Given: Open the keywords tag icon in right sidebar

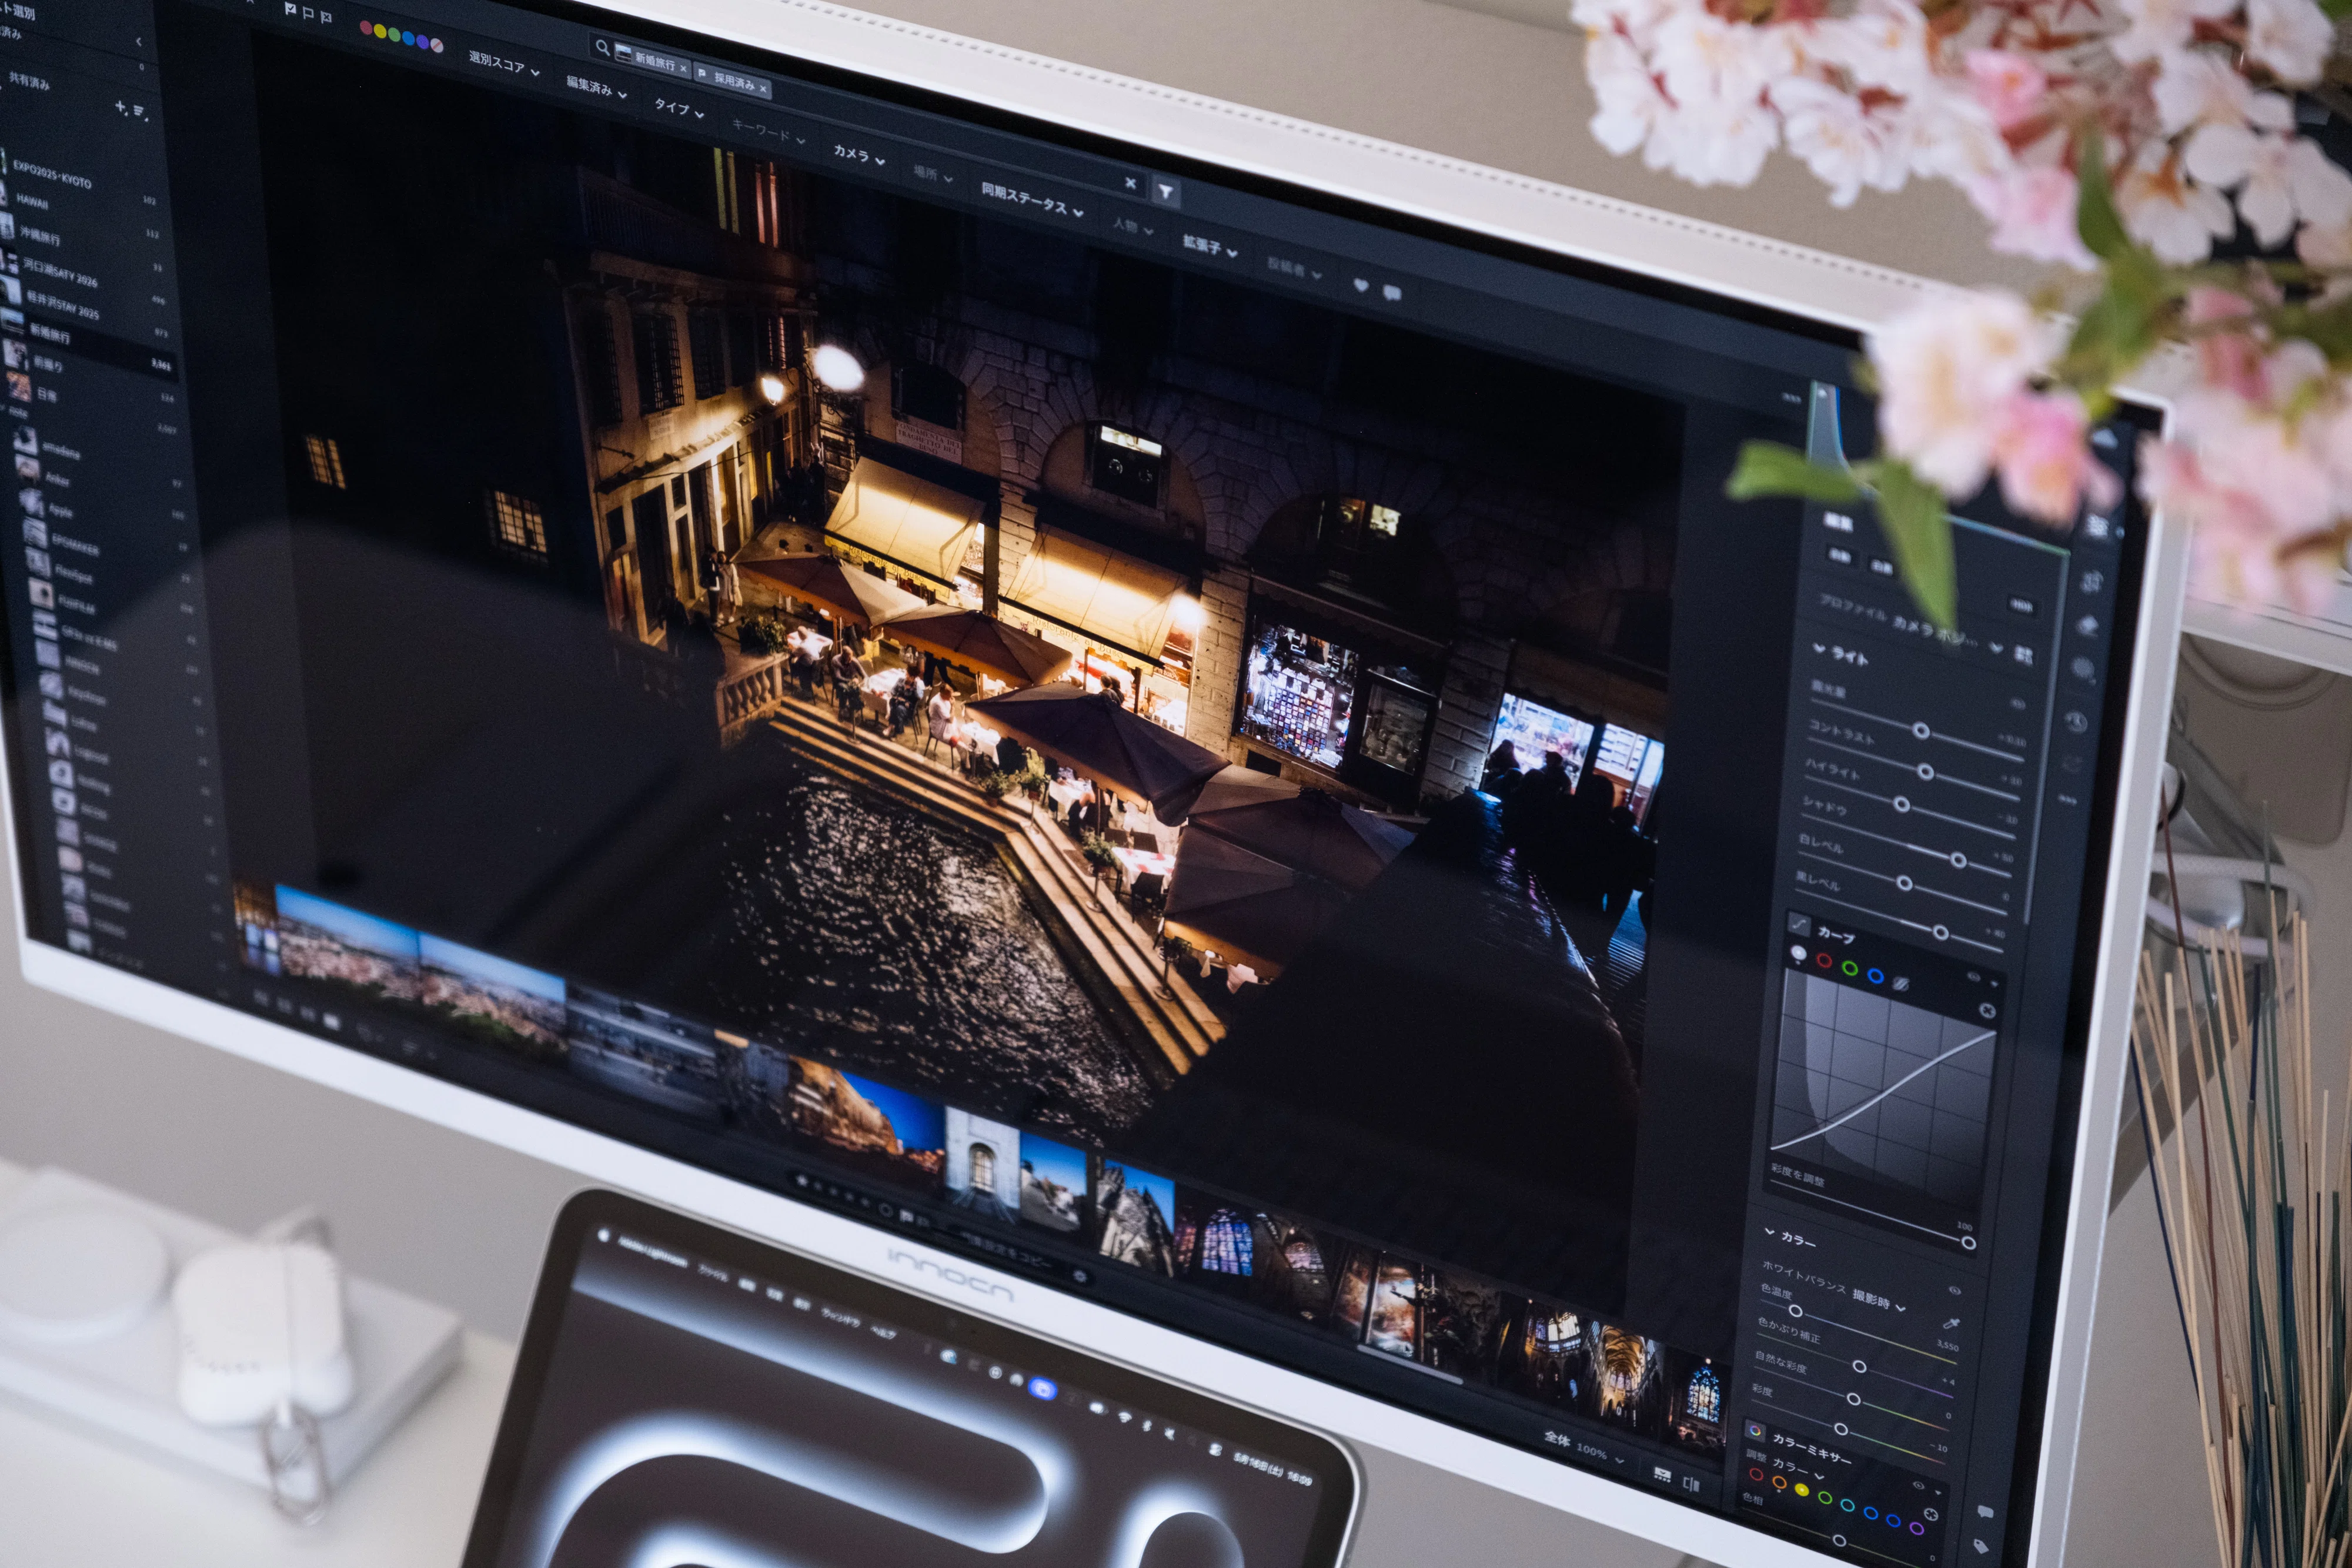Looking at the screenshot, I should click(1980, 1546).
